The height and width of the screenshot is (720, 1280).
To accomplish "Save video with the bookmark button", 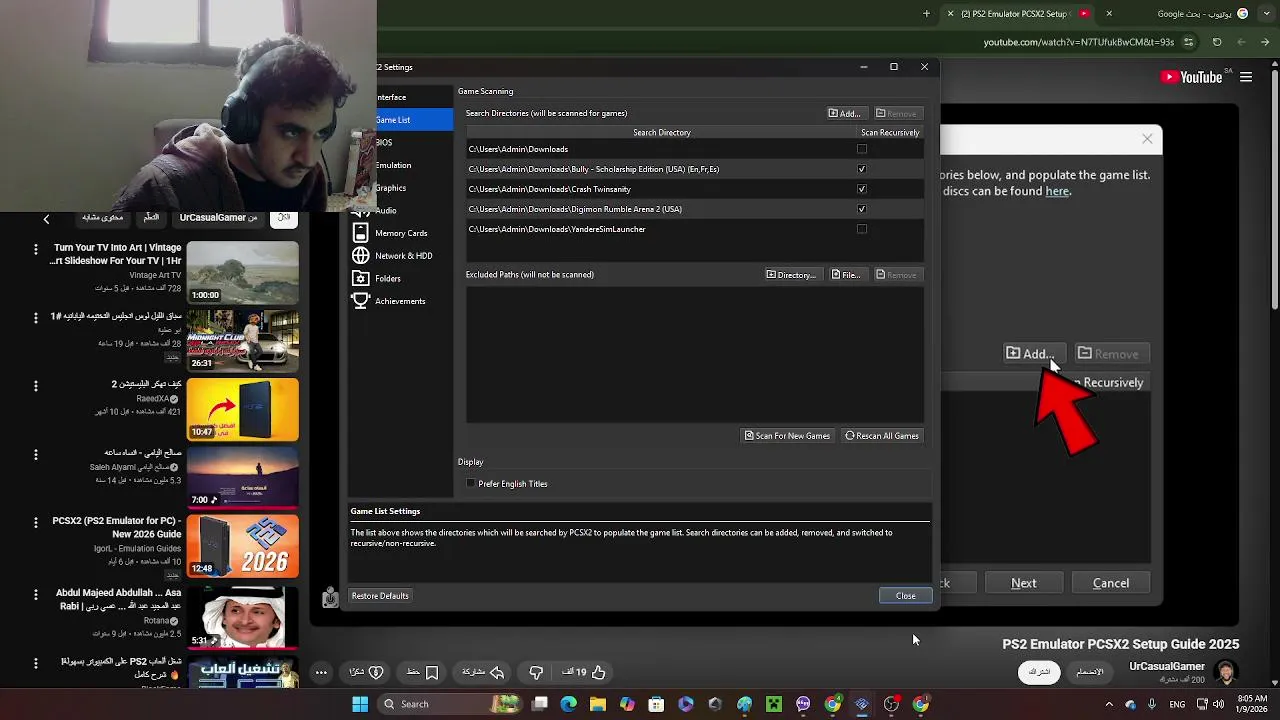I will pyautogui.click(x=422, y=672).
